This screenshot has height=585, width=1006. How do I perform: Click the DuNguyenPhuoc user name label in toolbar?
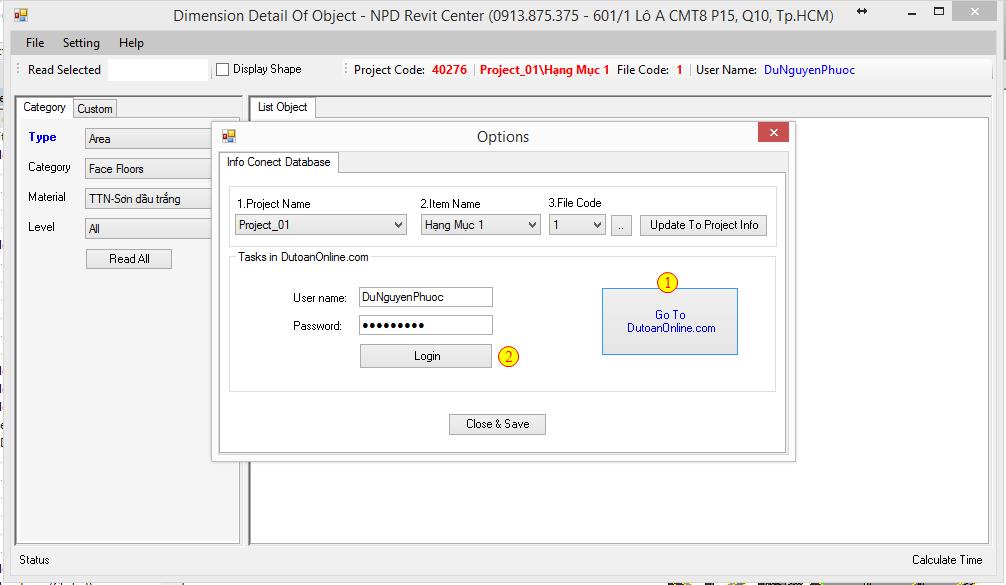click(x=809, y=69)
